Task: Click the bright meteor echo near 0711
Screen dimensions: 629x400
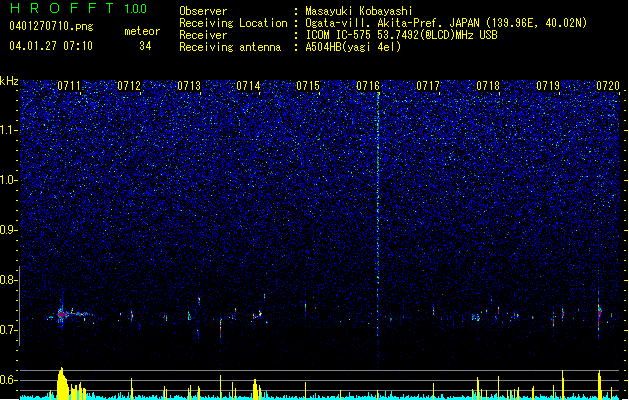Action: click(x=61, y=314)
